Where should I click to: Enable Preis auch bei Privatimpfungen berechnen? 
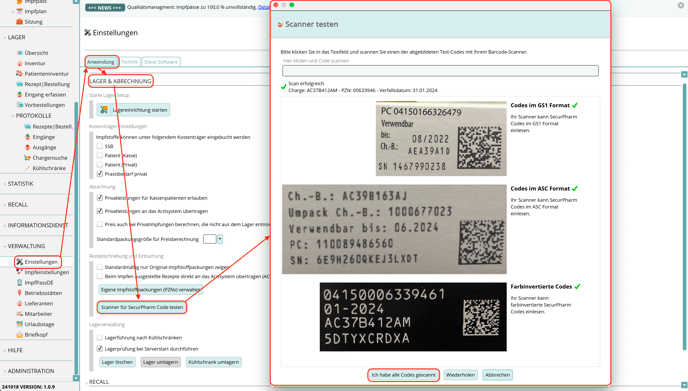(100, 224)
